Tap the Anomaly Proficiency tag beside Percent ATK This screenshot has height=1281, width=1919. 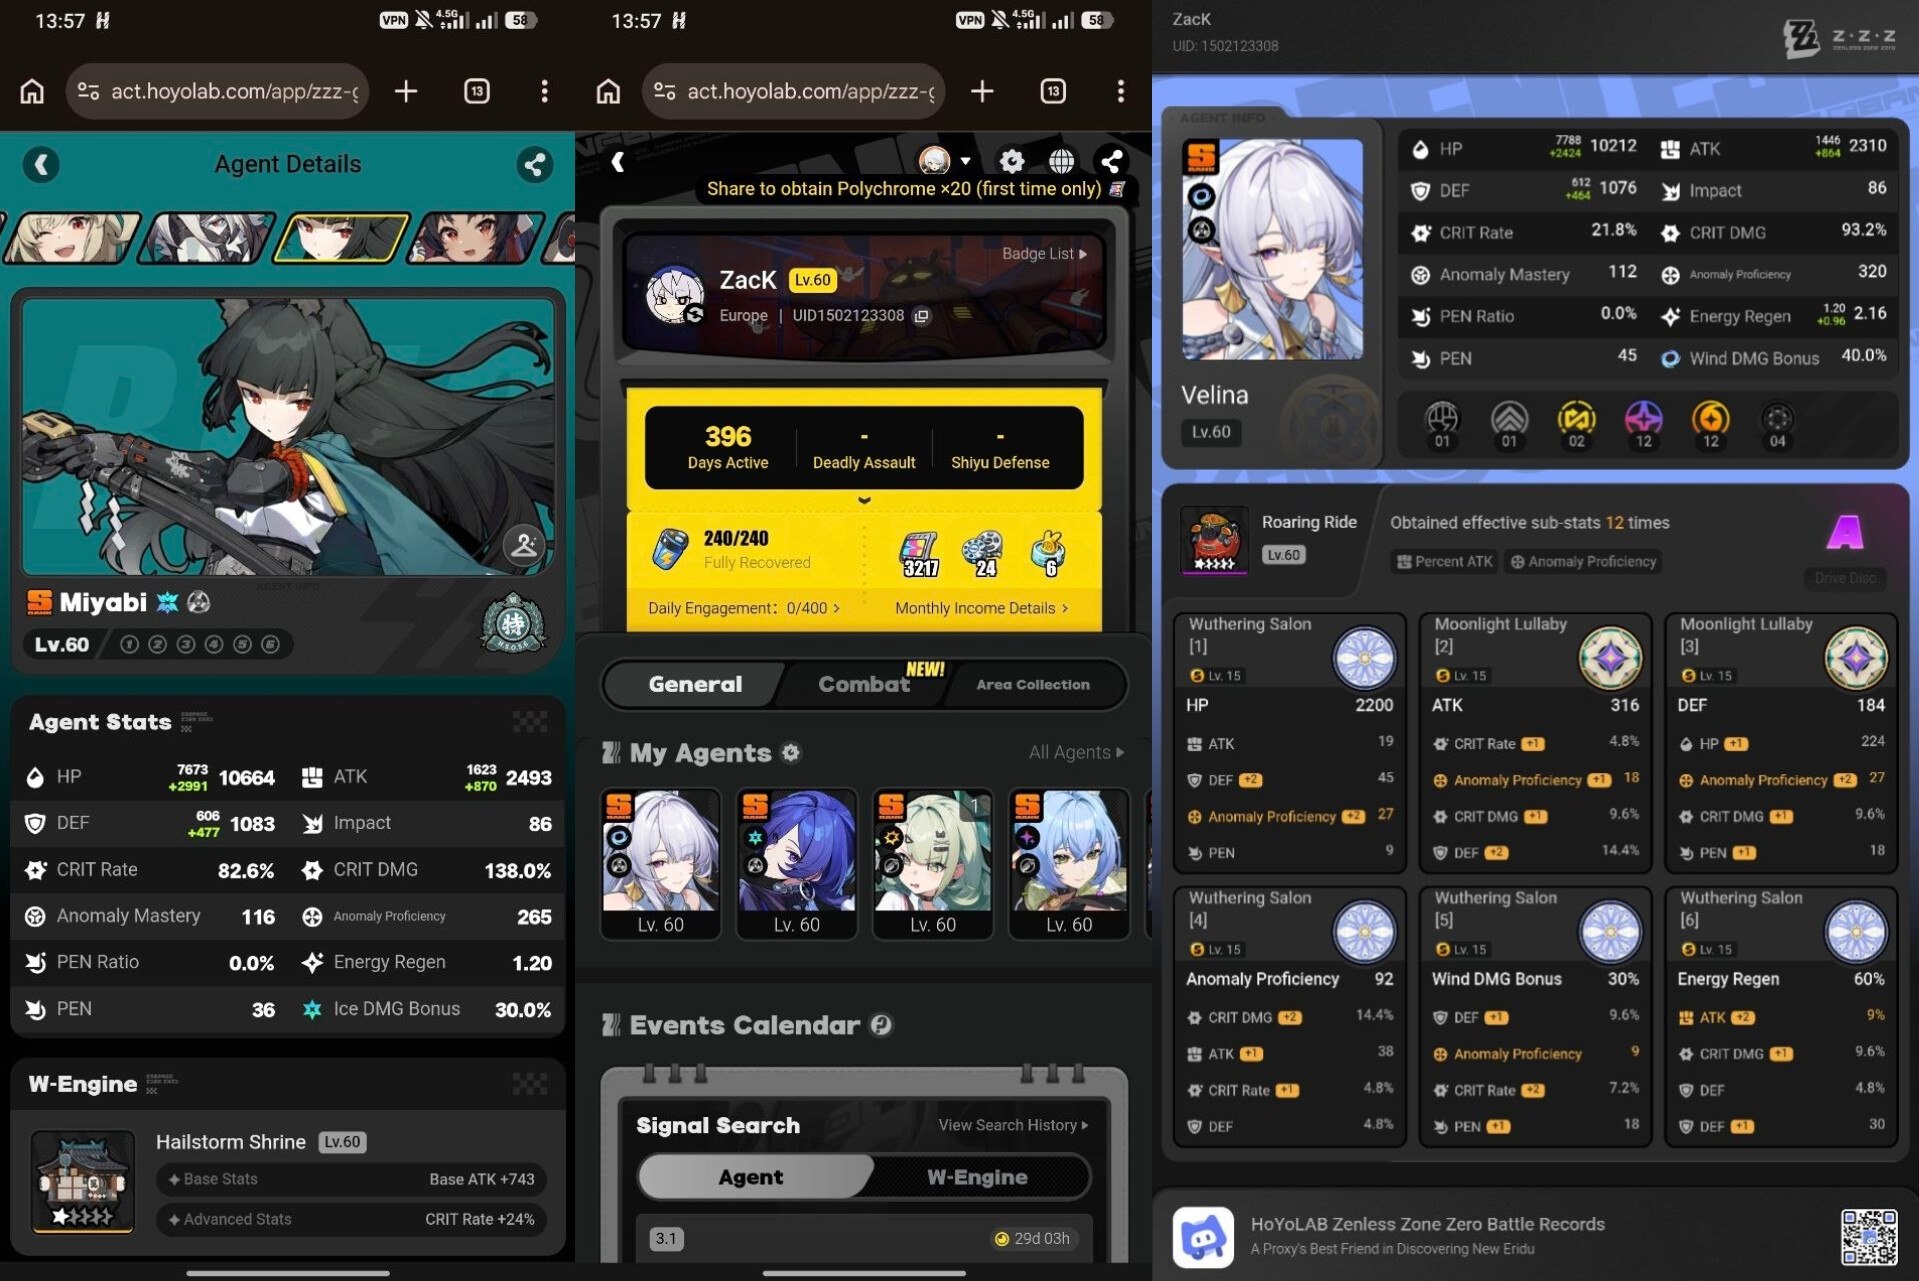coord(1583,562)
